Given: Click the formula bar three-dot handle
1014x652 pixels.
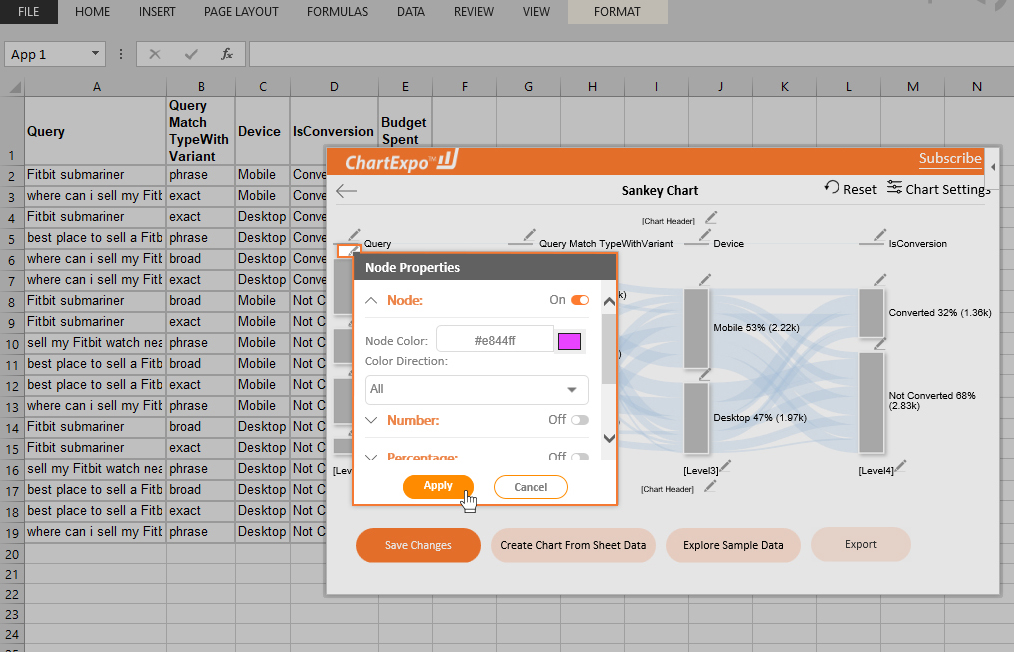Looking at the screenshot, I should (121, 54).
